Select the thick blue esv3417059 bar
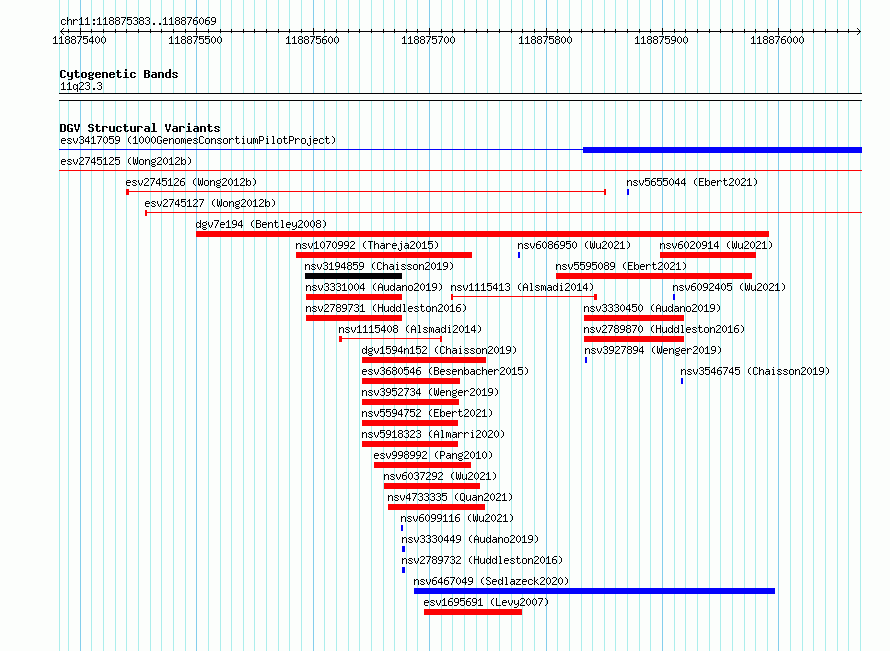The height and width of the screenshot is (651, 890). (722, 150)
